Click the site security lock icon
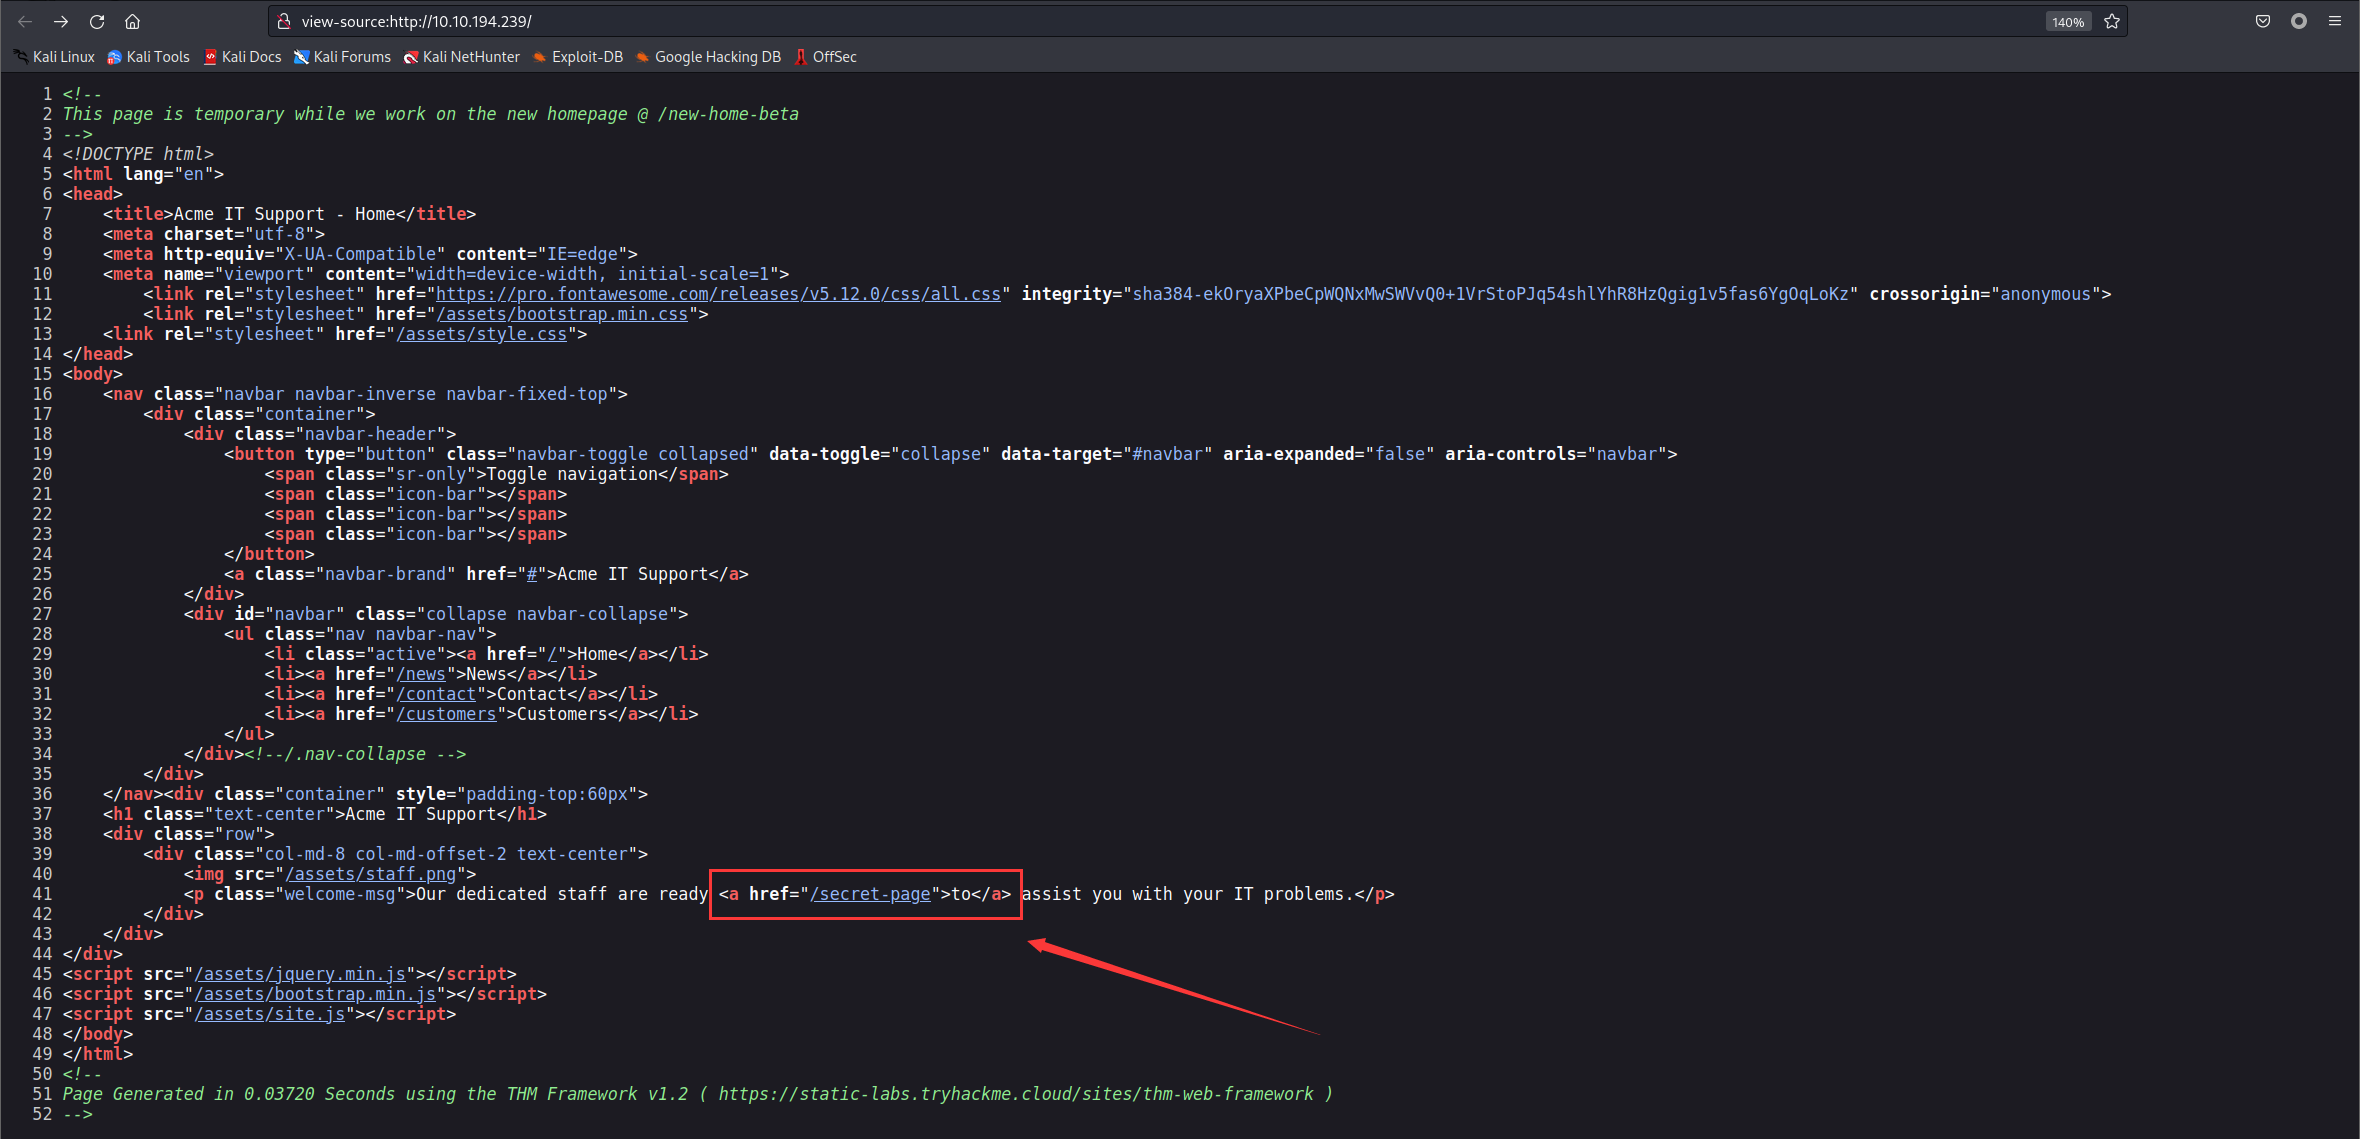 pos(284,21)
